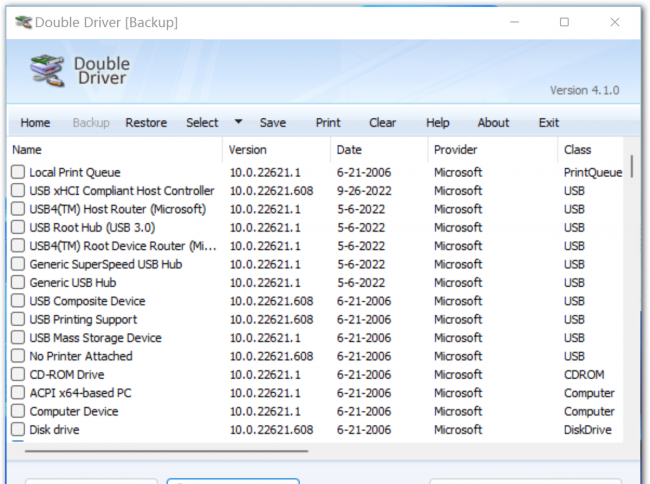
Task: Select USB xHCI Compliant Host Controller name
Action: [122, 191]
